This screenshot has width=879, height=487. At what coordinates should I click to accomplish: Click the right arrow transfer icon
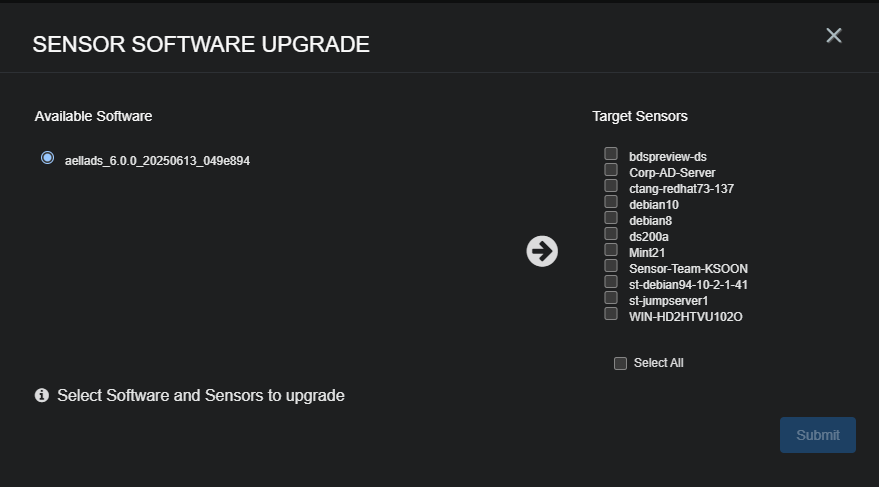[542, 251]
